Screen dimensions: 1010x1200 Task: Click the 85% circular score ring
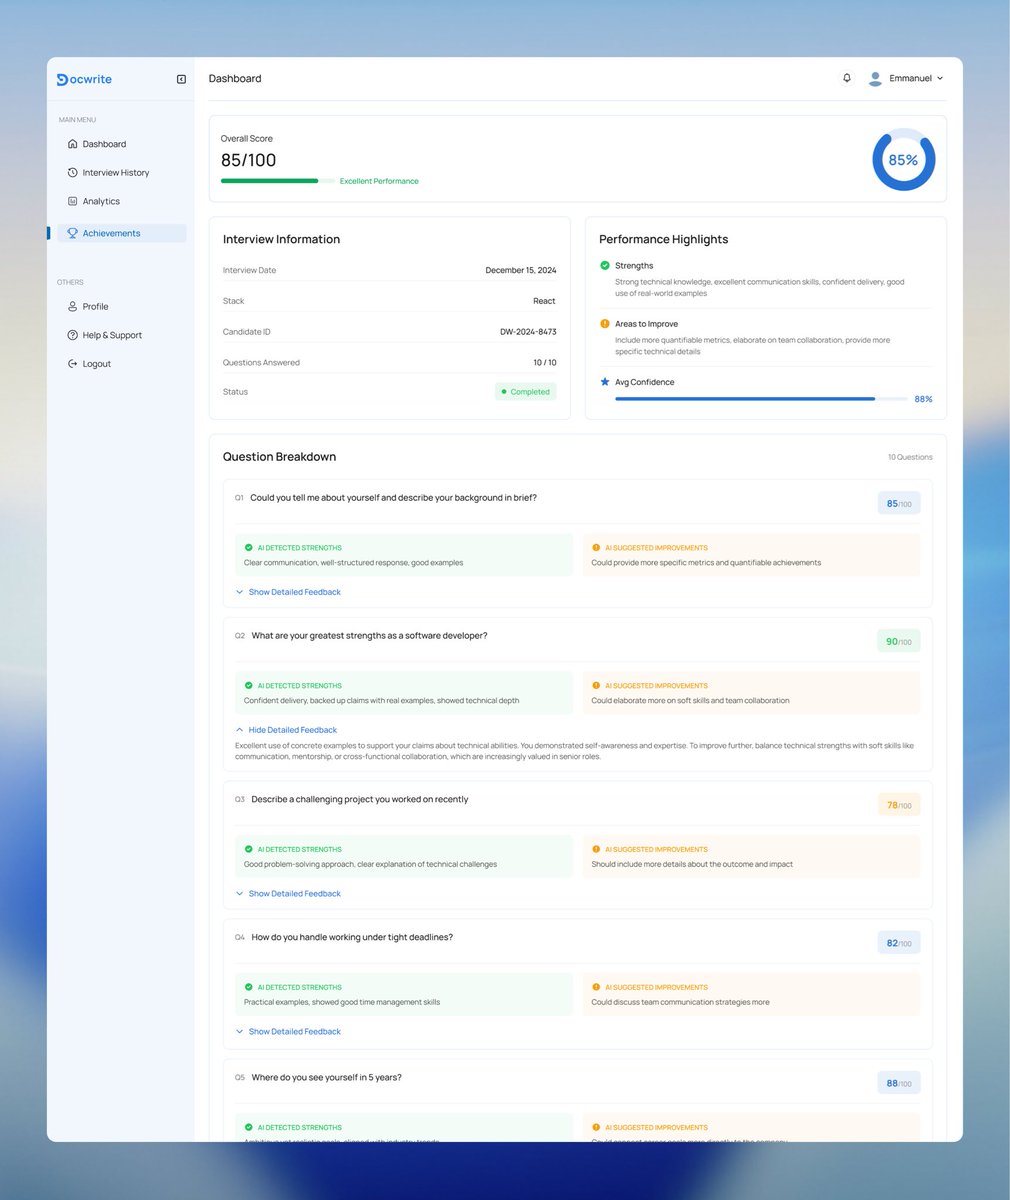(904, 159)
